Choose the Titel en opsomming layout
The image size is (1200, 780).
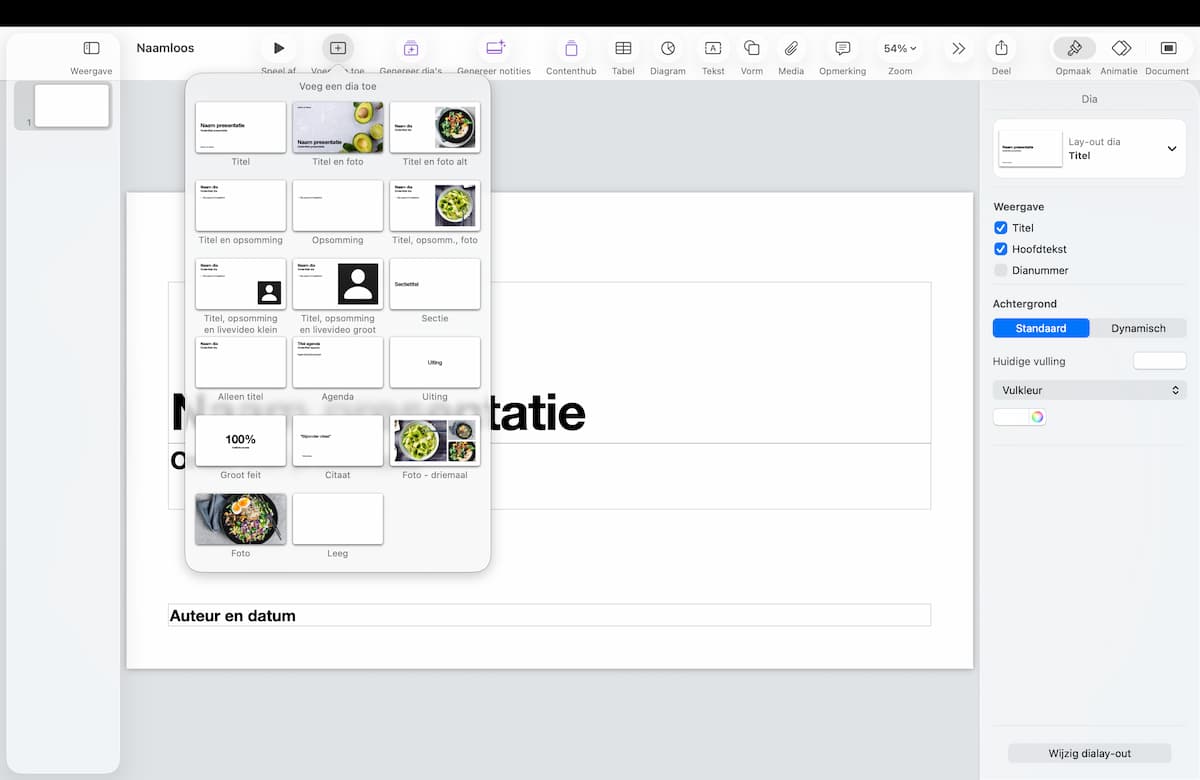click(241, 205)
